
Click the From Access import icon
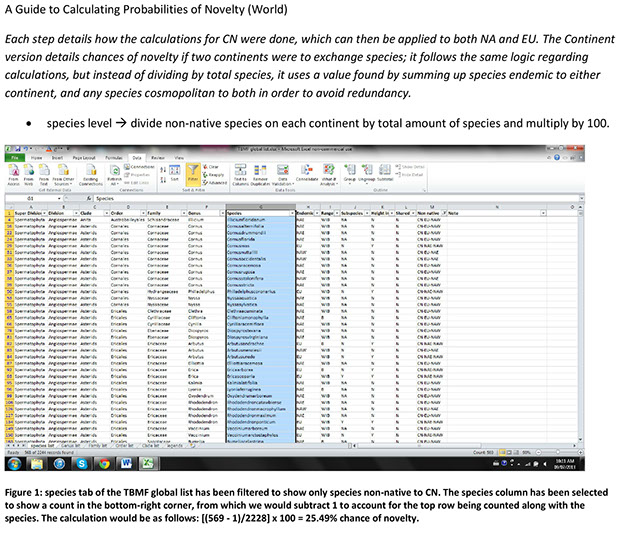coord(14,175)
